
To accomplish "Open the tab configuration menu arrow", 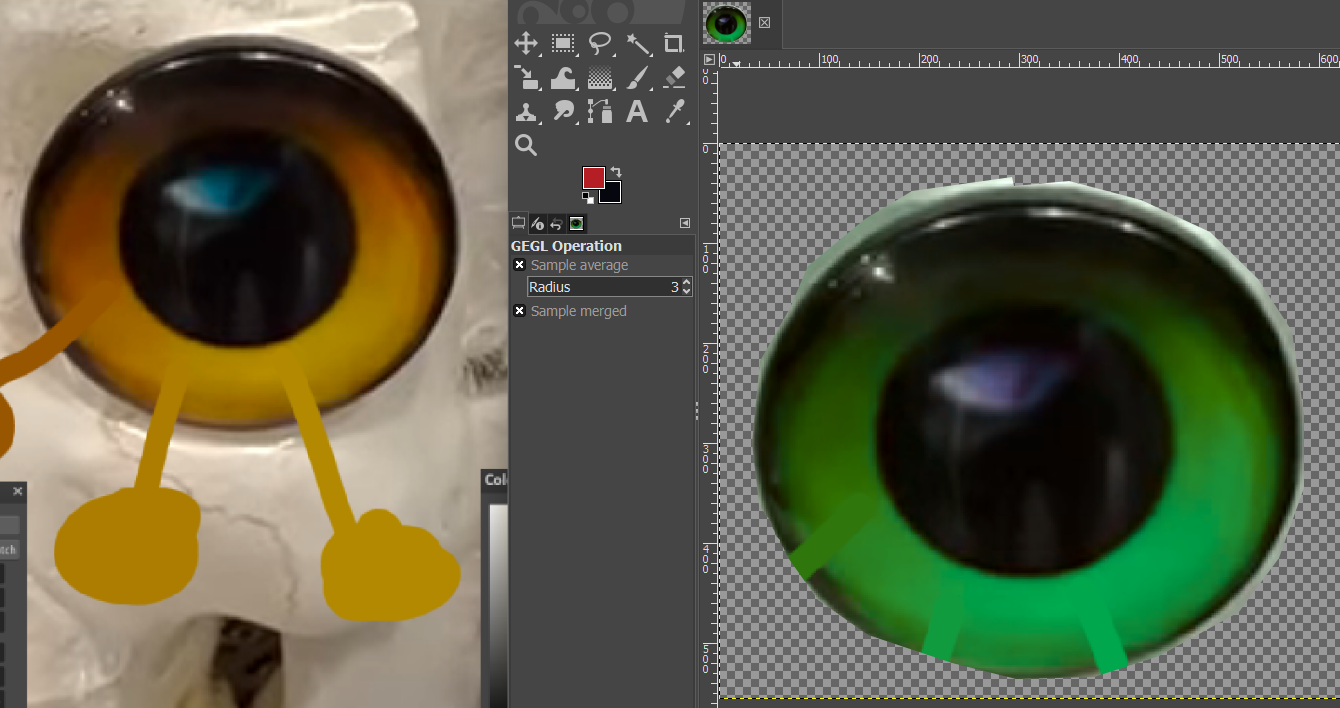I will [685, 223].
